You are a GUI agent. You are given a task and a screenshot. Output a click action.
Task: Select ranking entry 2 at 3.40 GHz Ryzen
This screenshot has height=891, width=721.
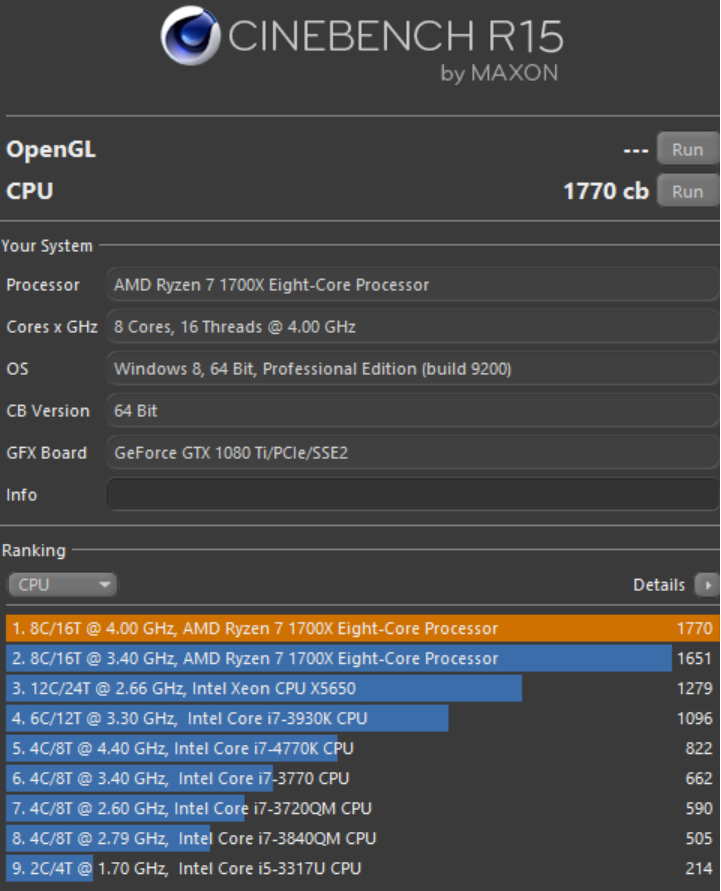pyautogui.click(x=362, y=659)
